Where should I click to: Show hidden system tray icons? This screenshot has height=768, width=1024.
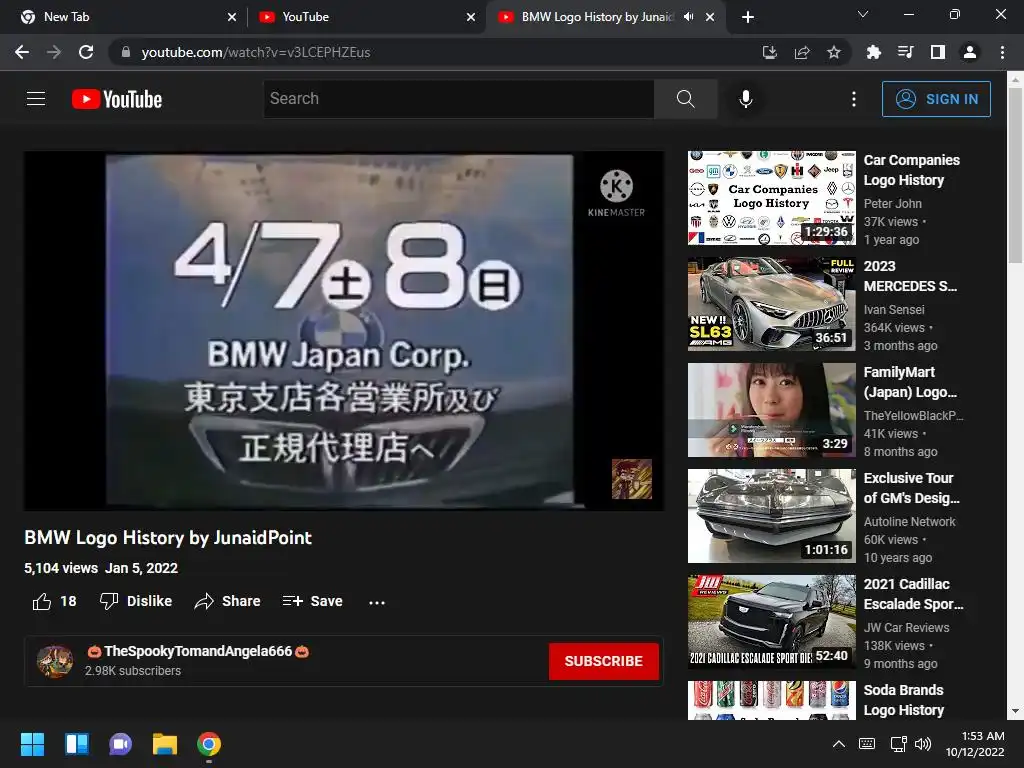839,744
